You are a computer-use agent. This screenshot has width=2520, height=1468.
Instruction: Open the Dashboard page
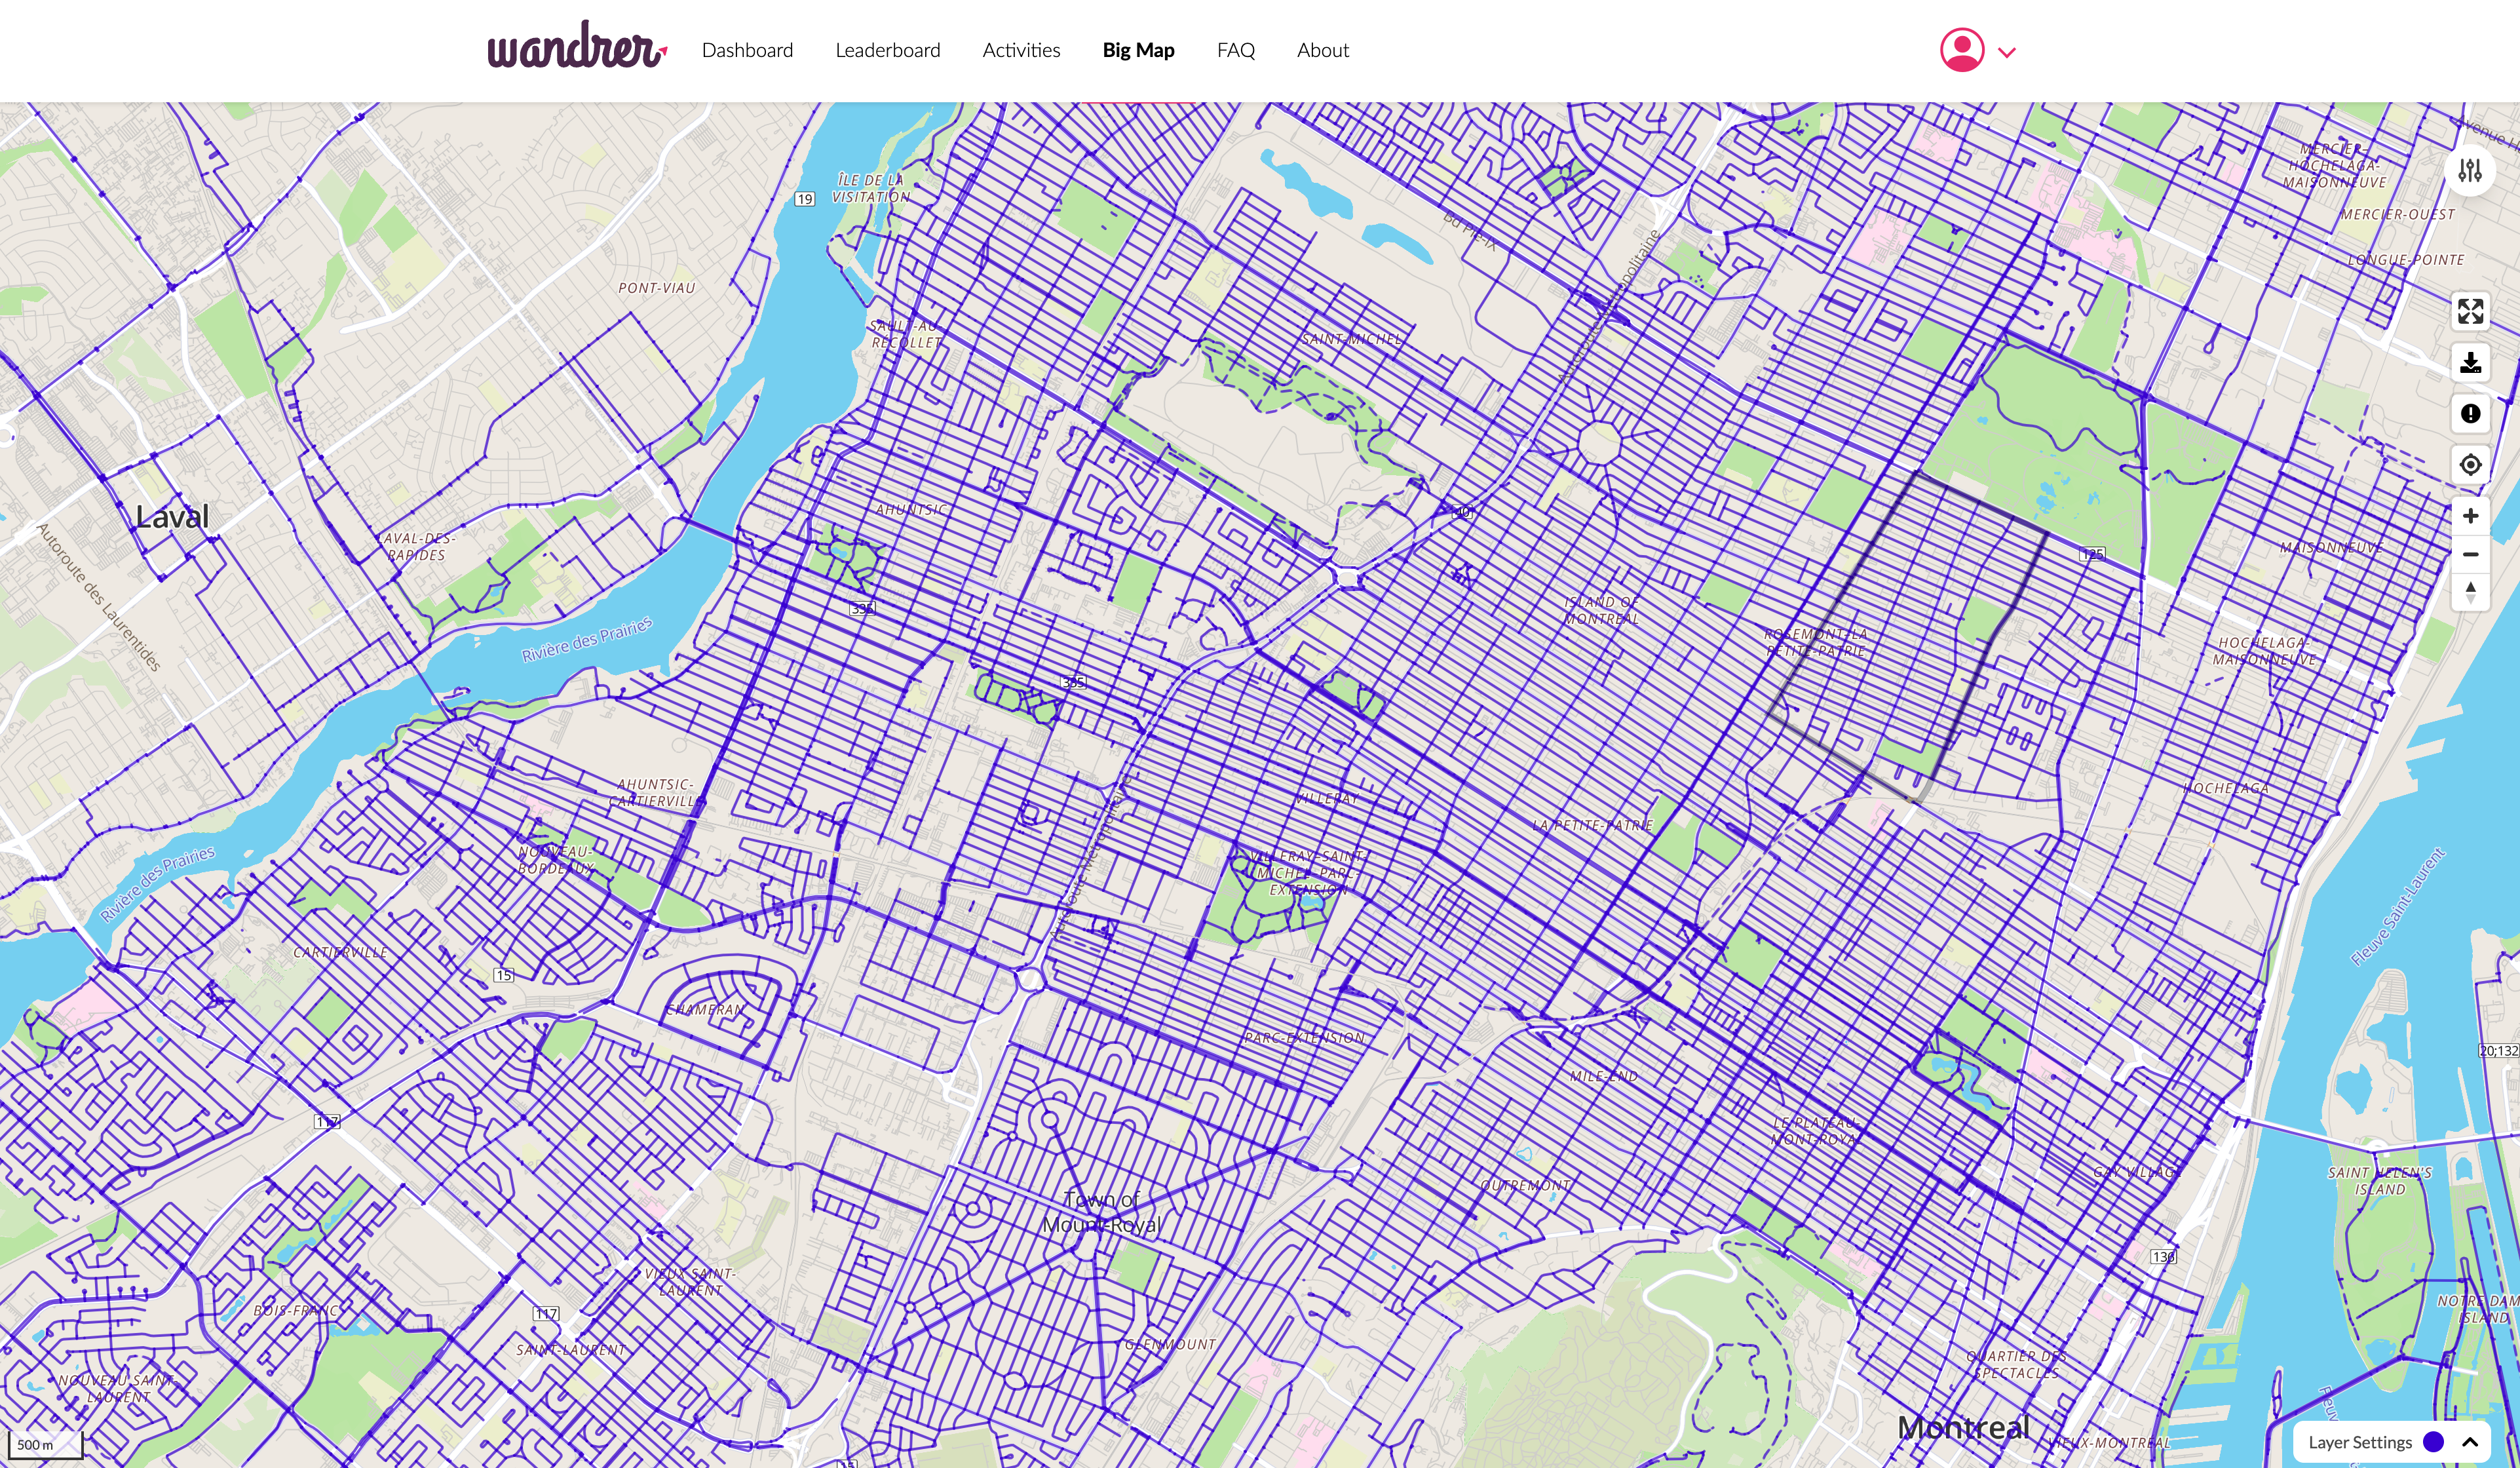pos(747,50)
